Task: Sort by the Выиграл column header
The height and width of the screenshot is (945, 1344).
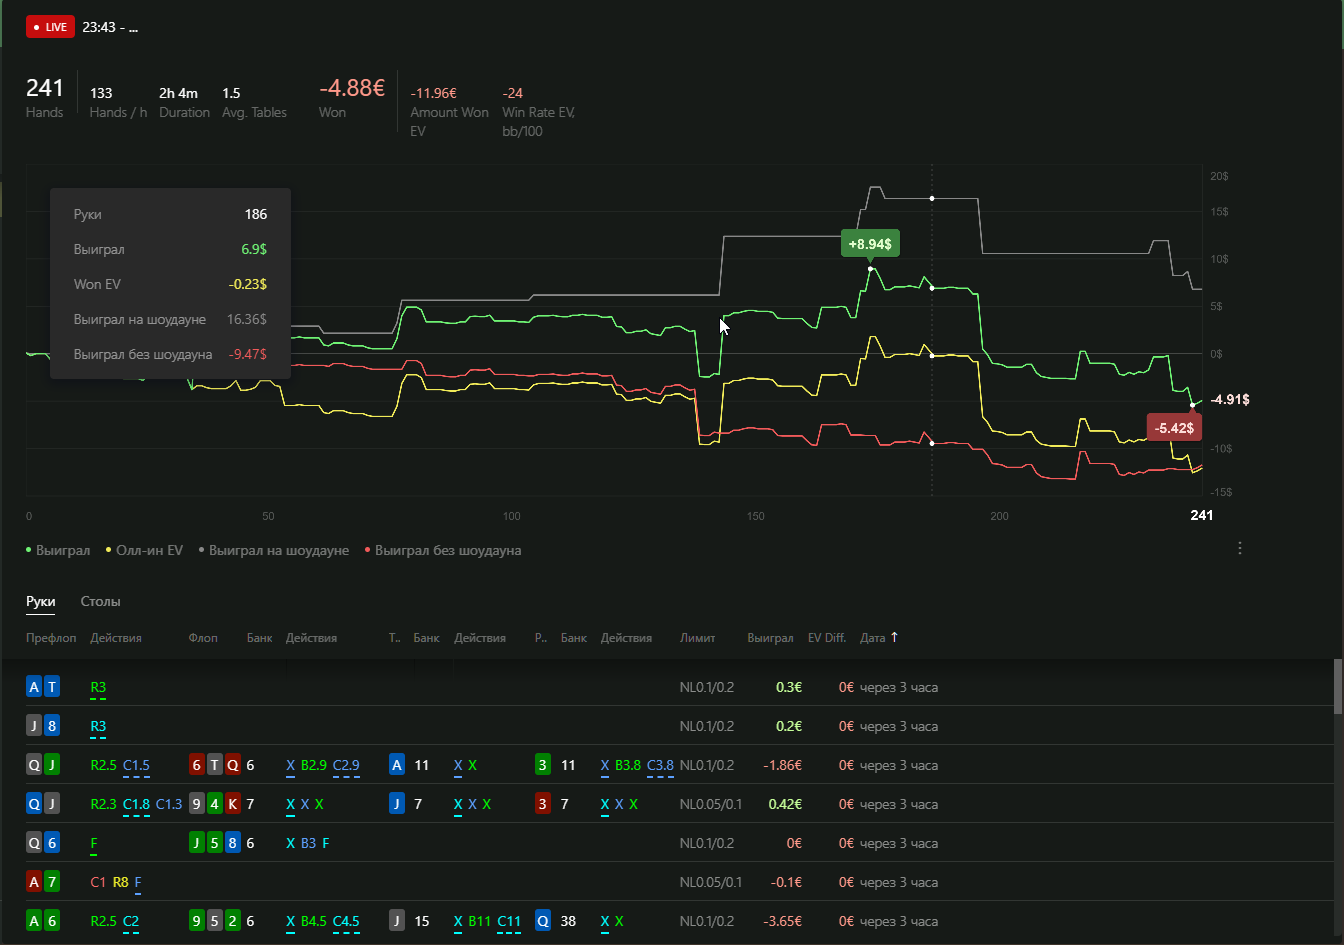Action: point(770,638)
